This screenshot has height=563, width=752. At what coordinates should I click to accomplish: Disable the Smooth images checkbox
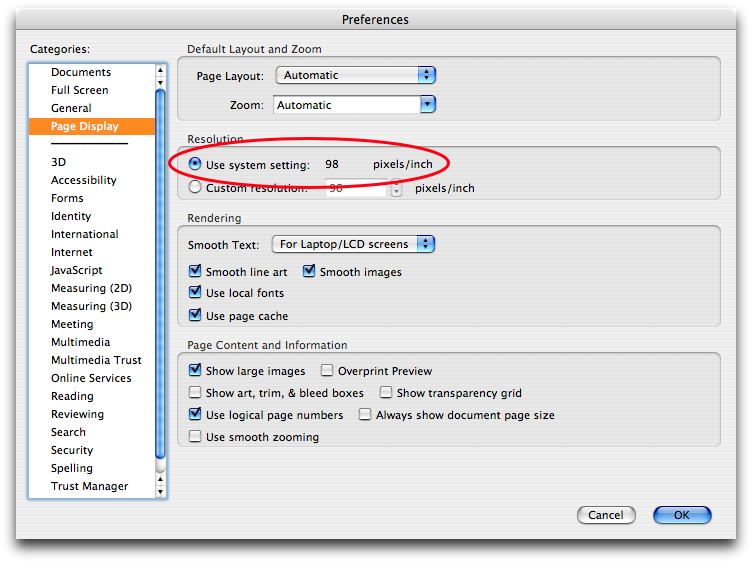309,272
